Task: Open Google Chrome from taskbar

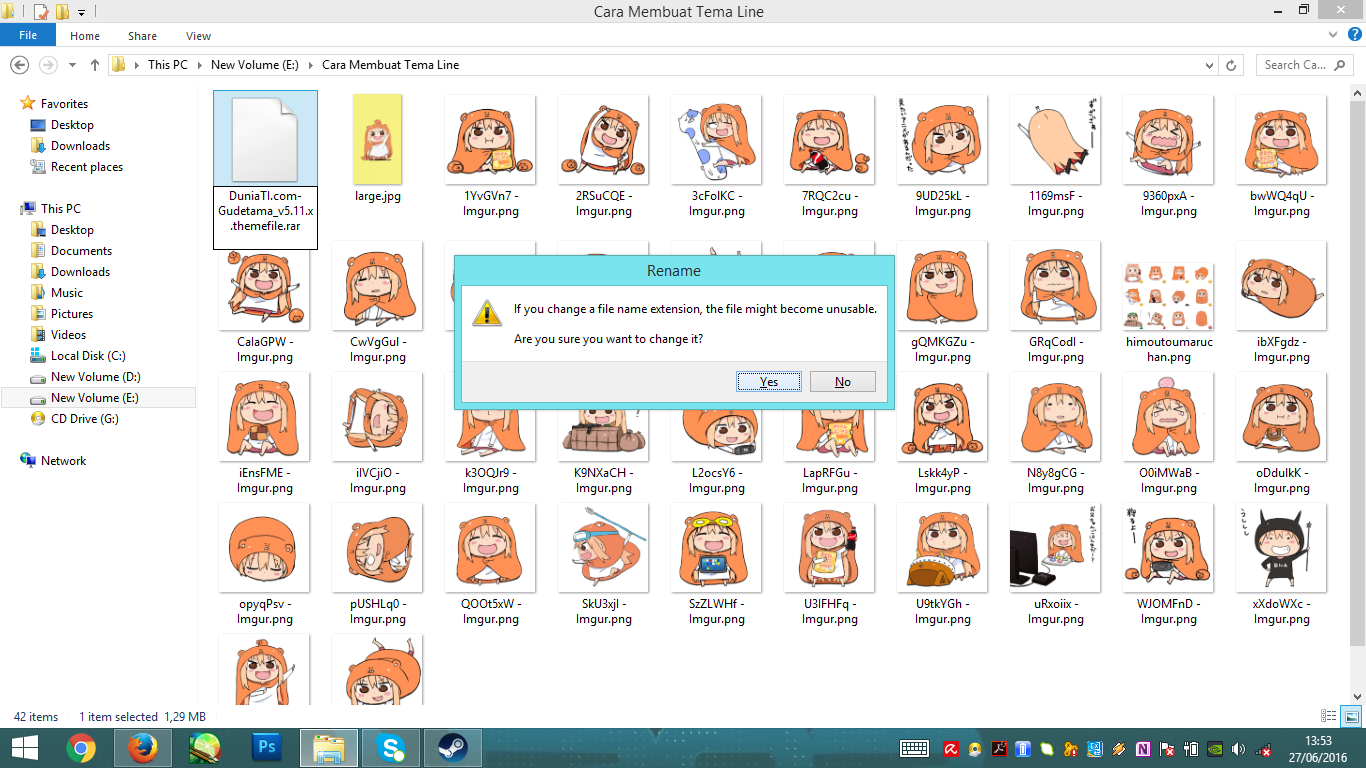Action: pyautogui.click(x=81, y=748)
